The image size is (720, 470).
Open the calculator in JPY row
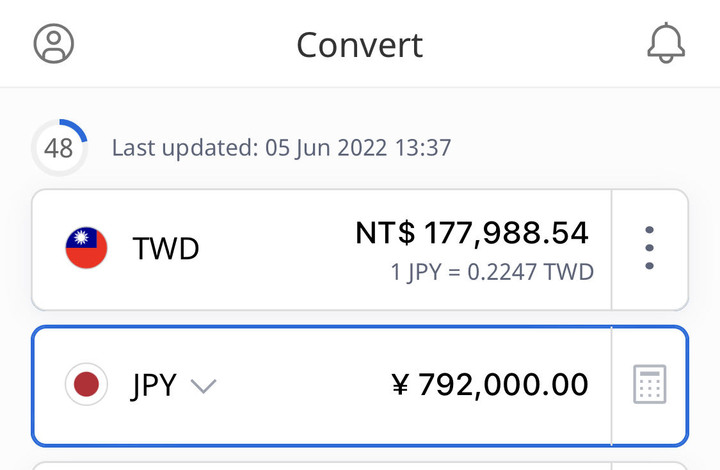(x=650, y=385)
